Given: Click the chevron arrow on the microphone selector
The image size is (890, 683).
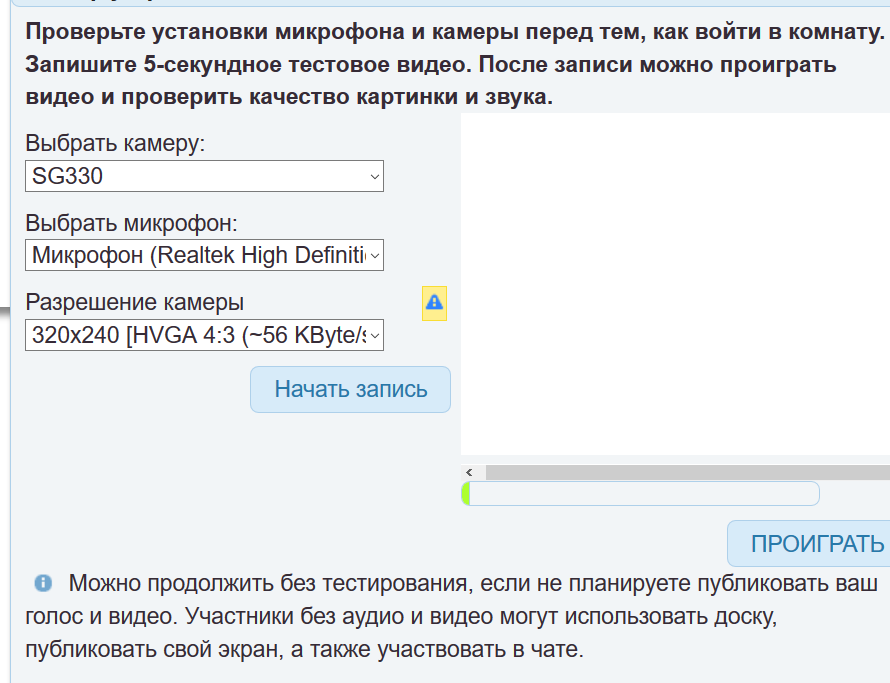Looking at the screenshot, I should [x=375, y=256].
